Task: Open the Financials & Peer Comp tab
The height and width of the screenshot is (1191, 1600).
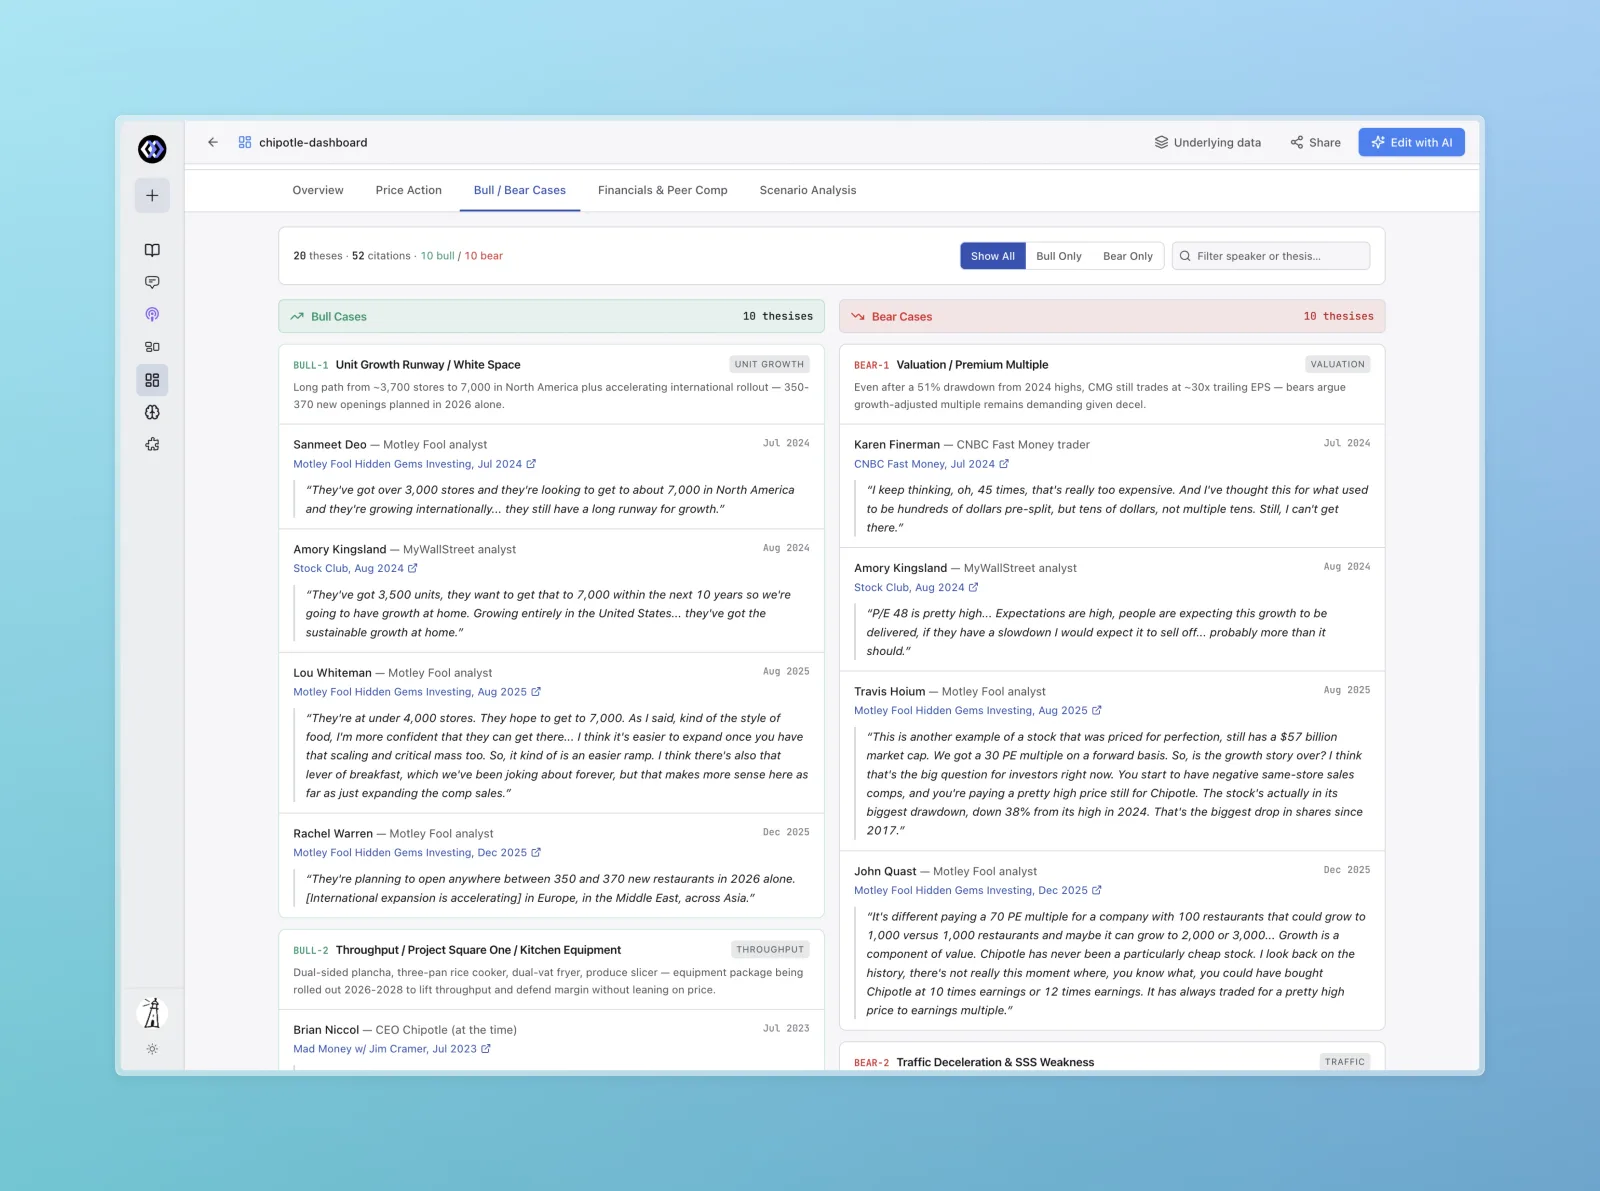Action: [x=663, y=190]
